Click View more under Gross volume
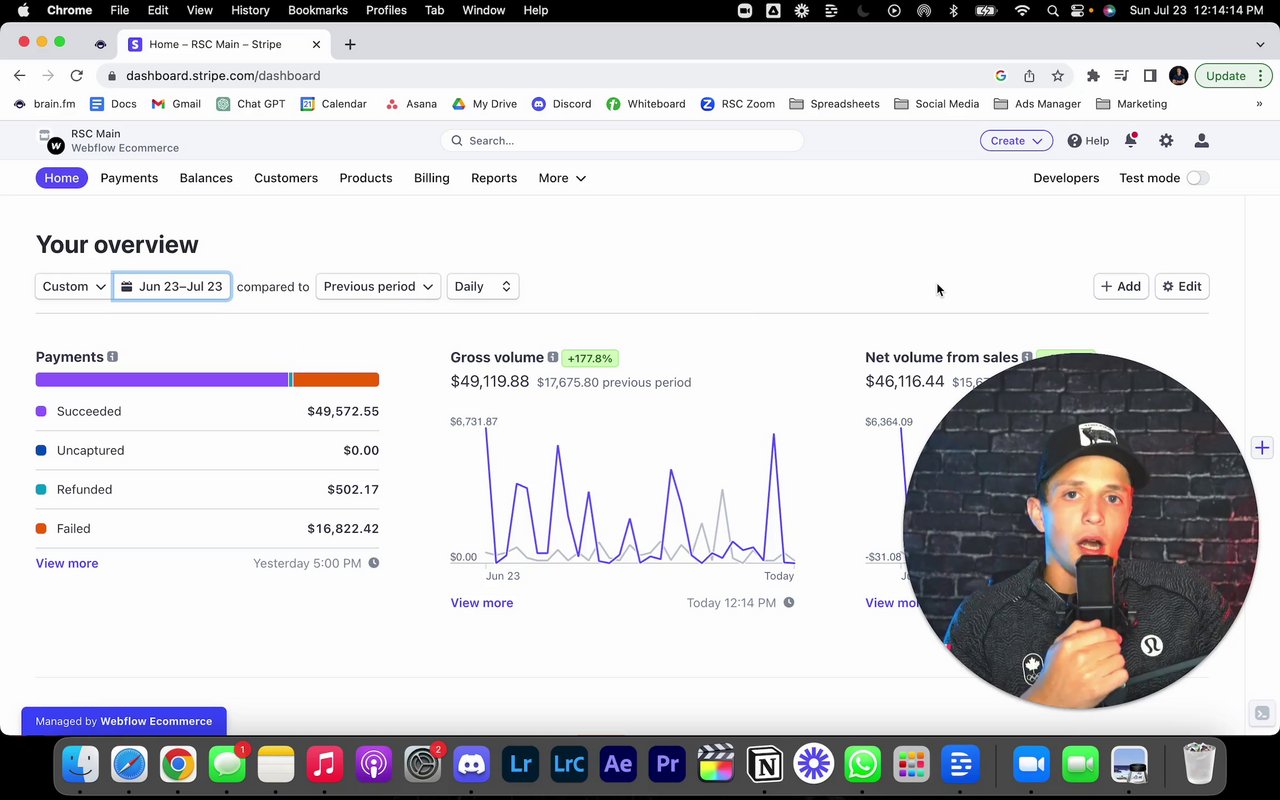Image resolution: width=1280 pixels, height=800 pixels. (x=482, y=603)
